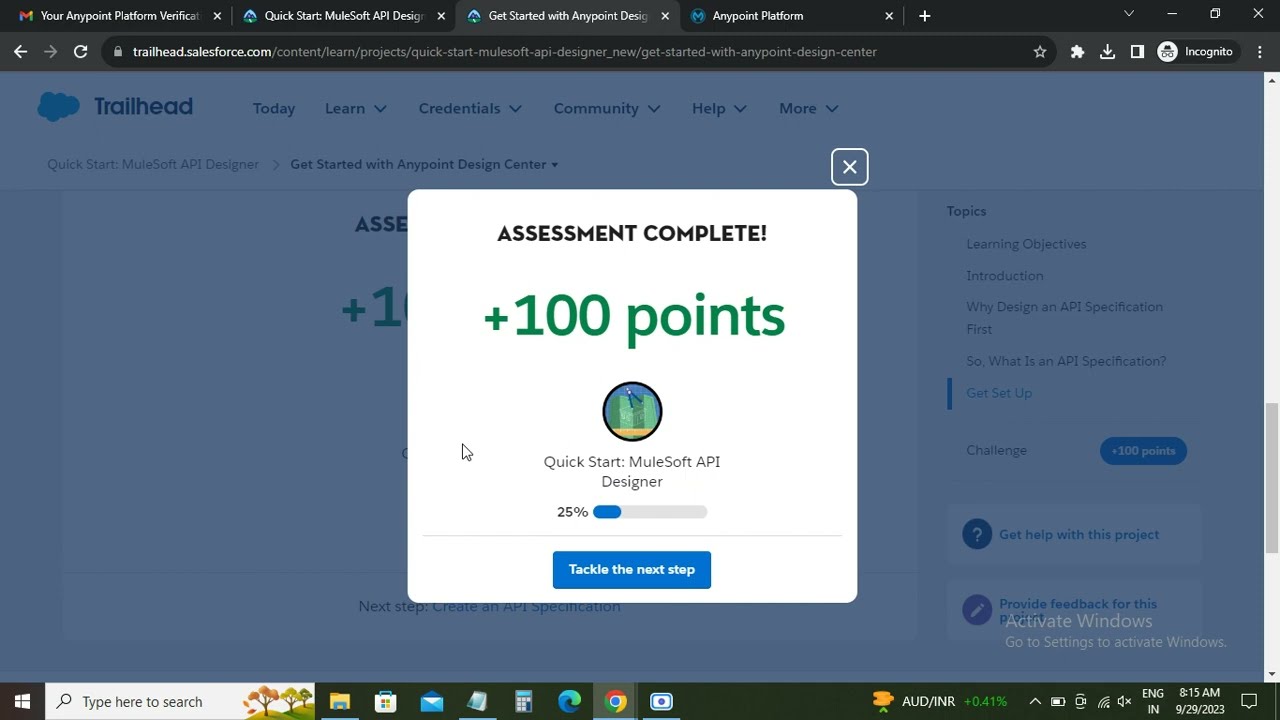Open Chrome three-dot menu
The image size is (1280, 720).
click(1260, 52)
